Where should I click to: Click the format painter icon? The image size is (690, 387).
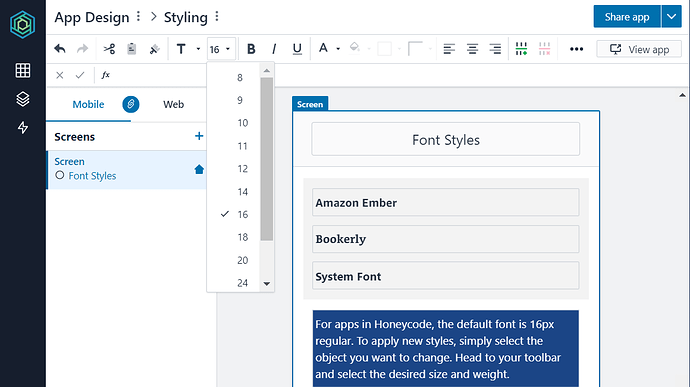pyautogui.click(x=154, y=49)
